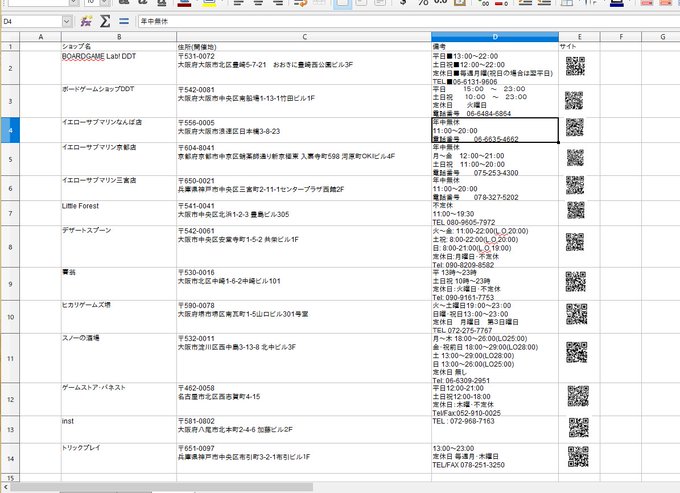Click address cell 〒604-8041
Image resolution: width=680 pixels, height=493 pixels.
click(x=304, y=159)
